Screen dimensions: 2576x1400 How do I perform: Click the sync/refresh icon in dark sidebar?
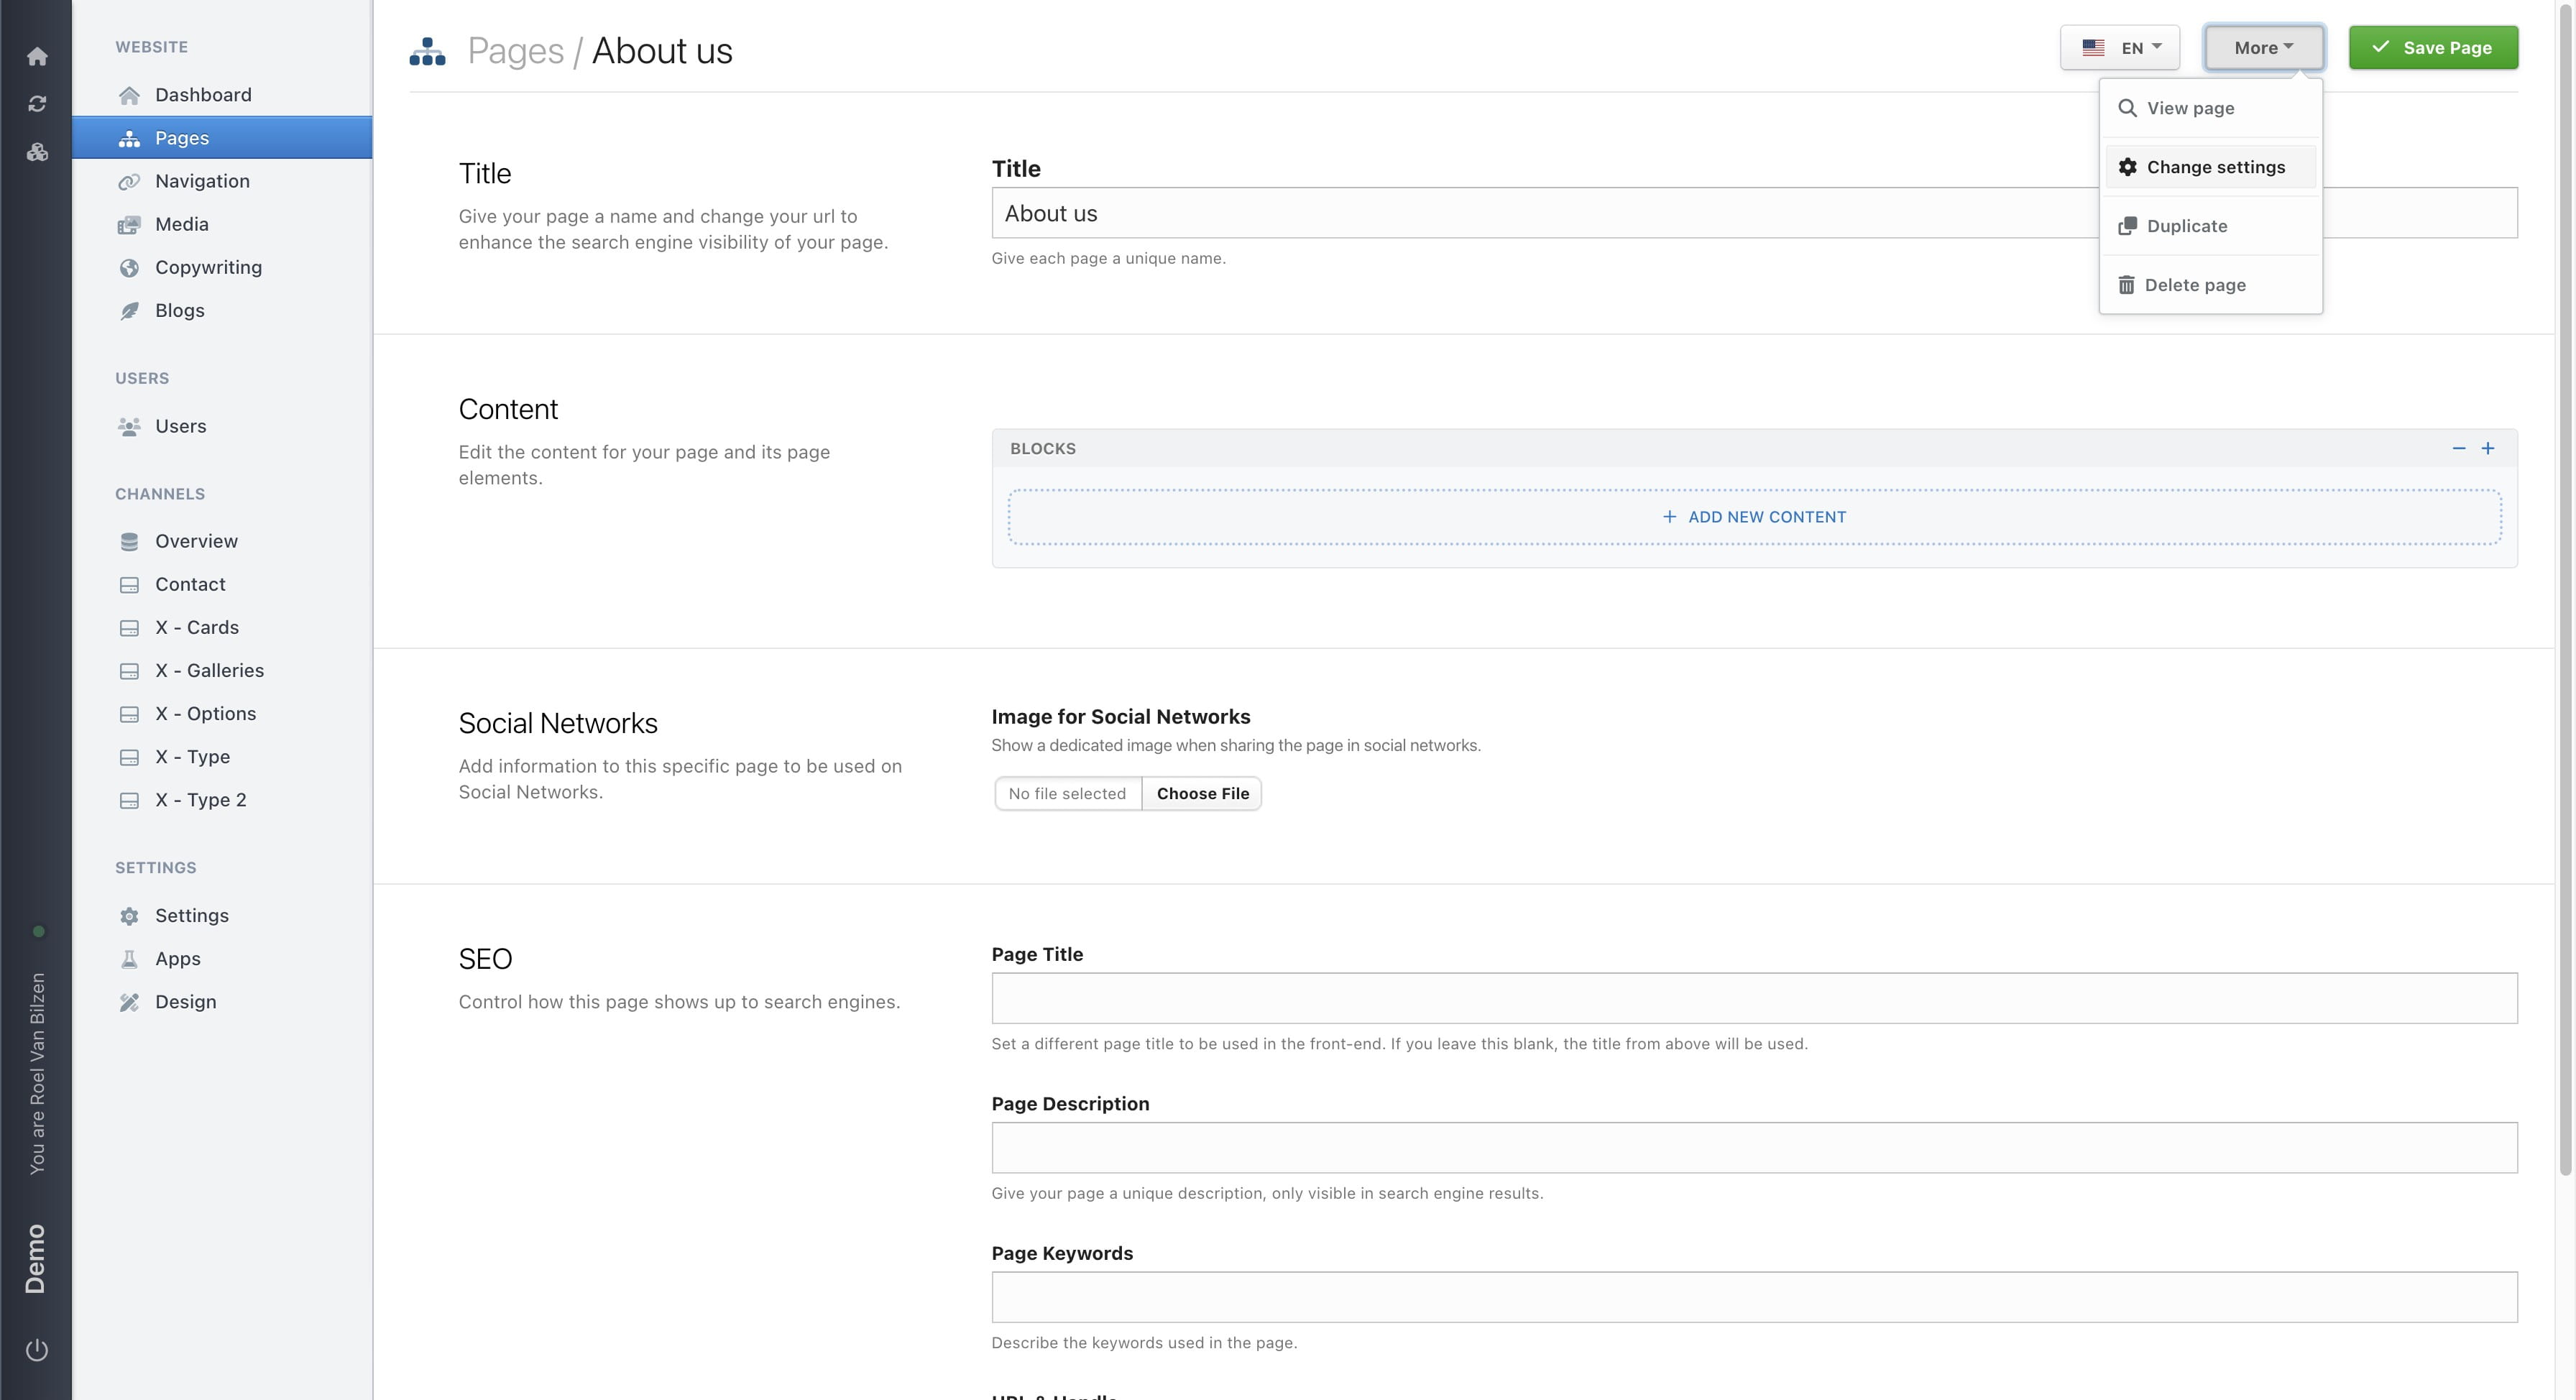pos(37,103)
